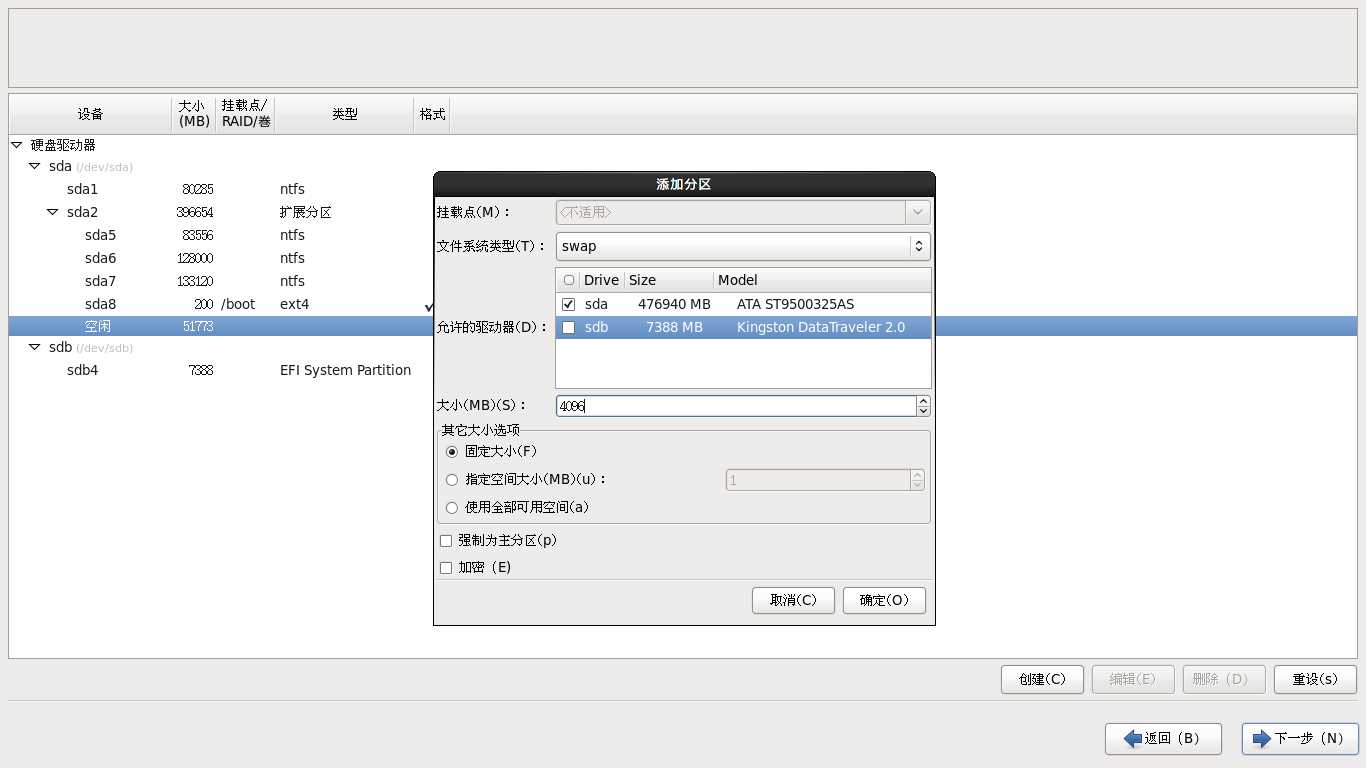Image resolution: width=1366 pixels, height=768 pixels.
Task: Click the 格式 column header
Action: 432,114
